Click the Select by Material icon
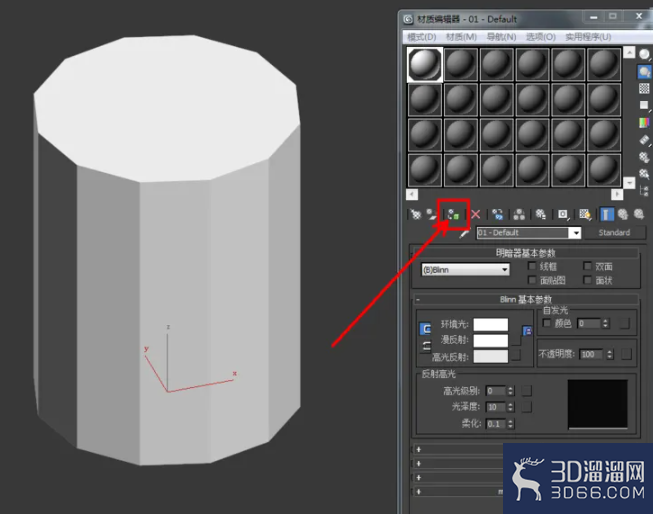653x514 pixels. tap(644, 174)
